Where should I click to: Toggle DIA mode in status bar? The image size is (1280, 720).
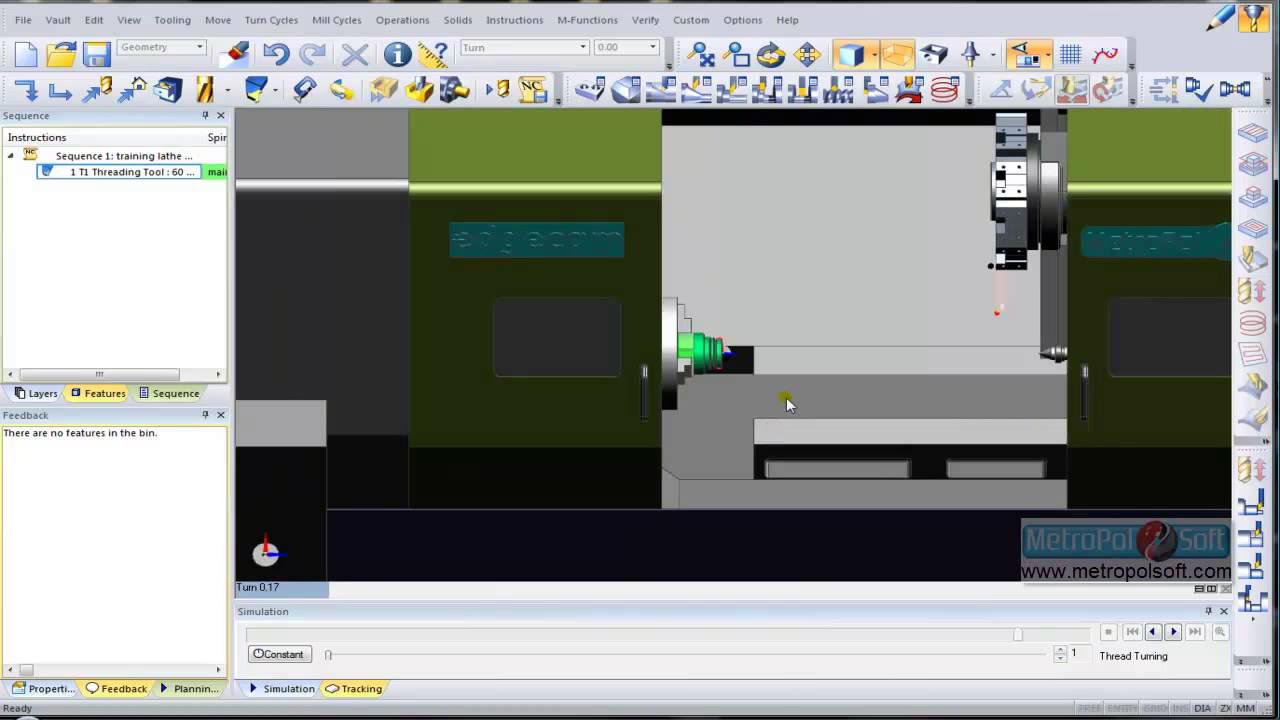pos(1202,708)
